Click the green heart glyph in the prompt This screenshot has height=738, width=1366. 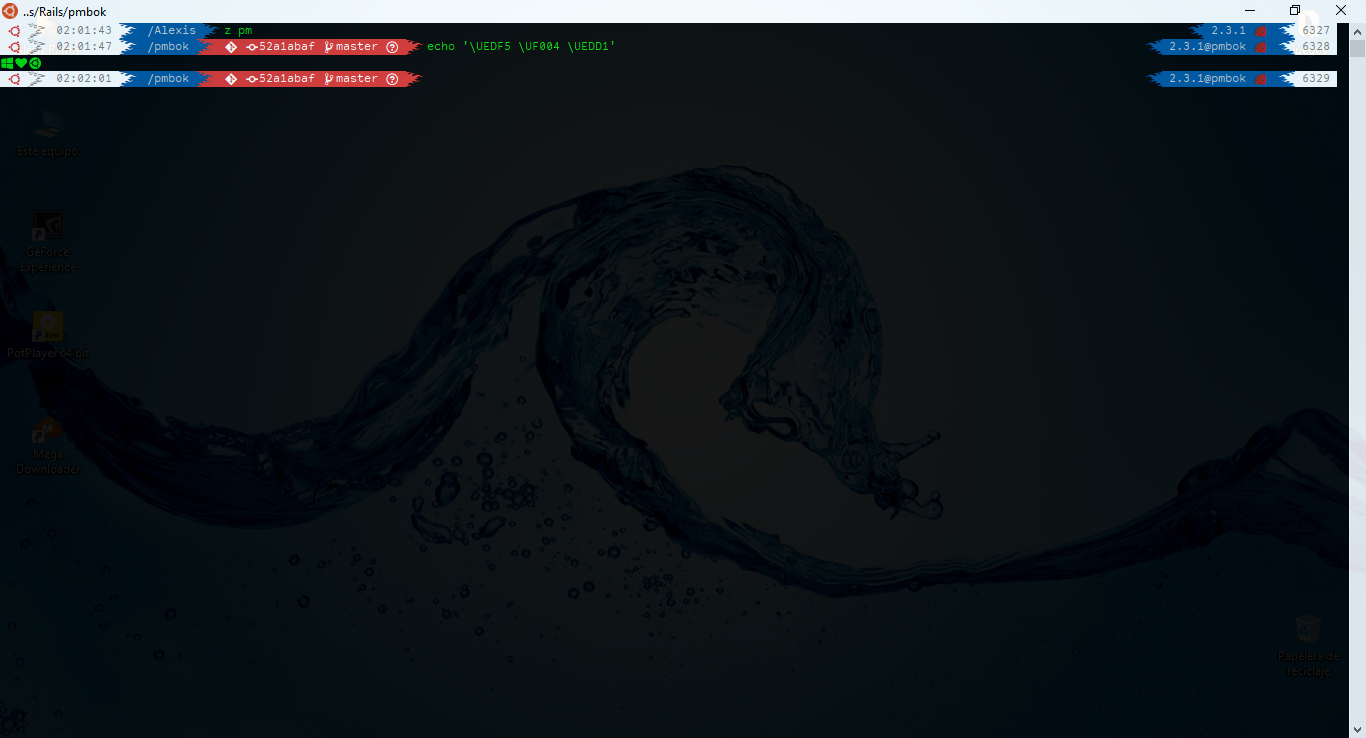tap(20, 62)
